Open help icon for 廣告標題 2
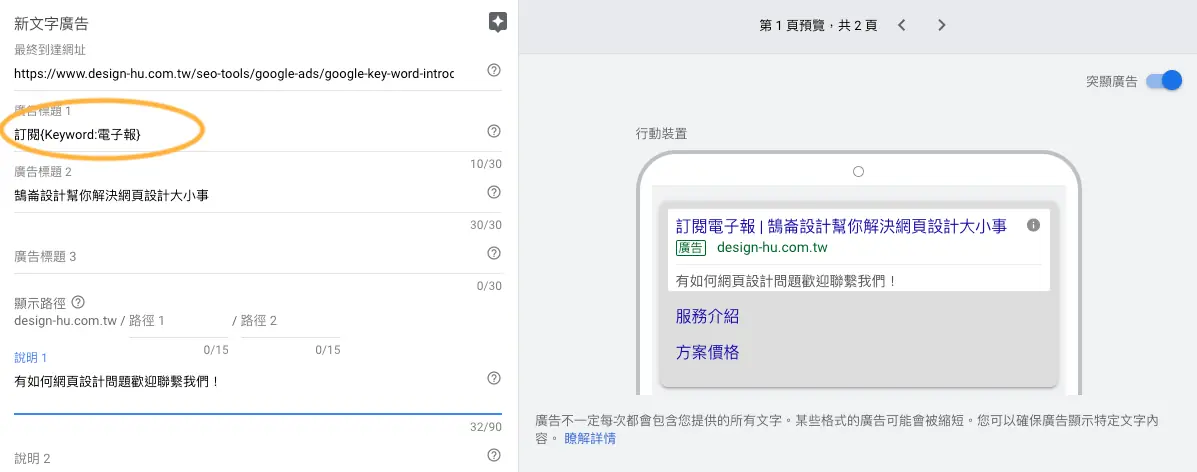 coord(494,192)
